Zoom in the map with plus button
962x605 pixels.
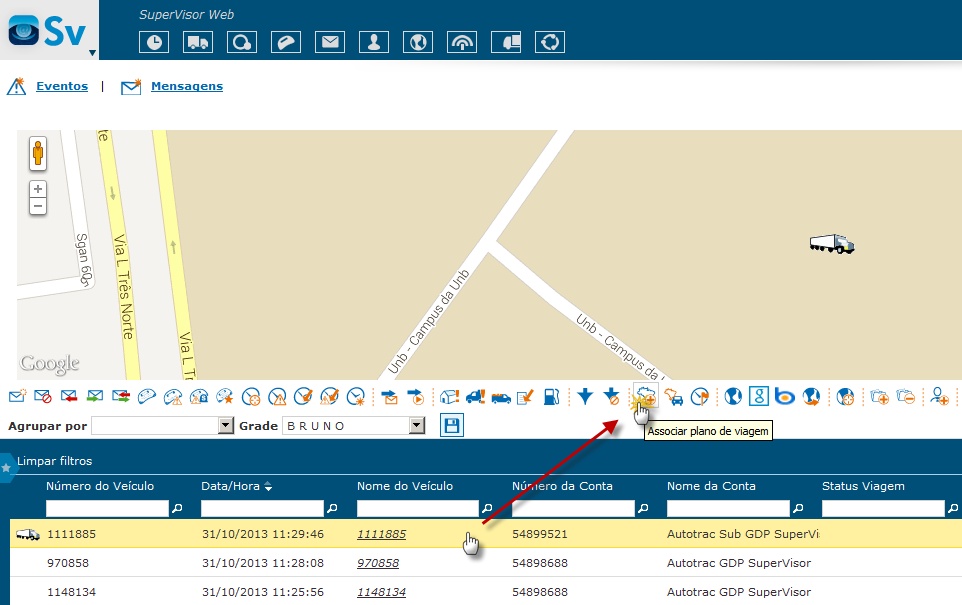(x=38, y=189)
